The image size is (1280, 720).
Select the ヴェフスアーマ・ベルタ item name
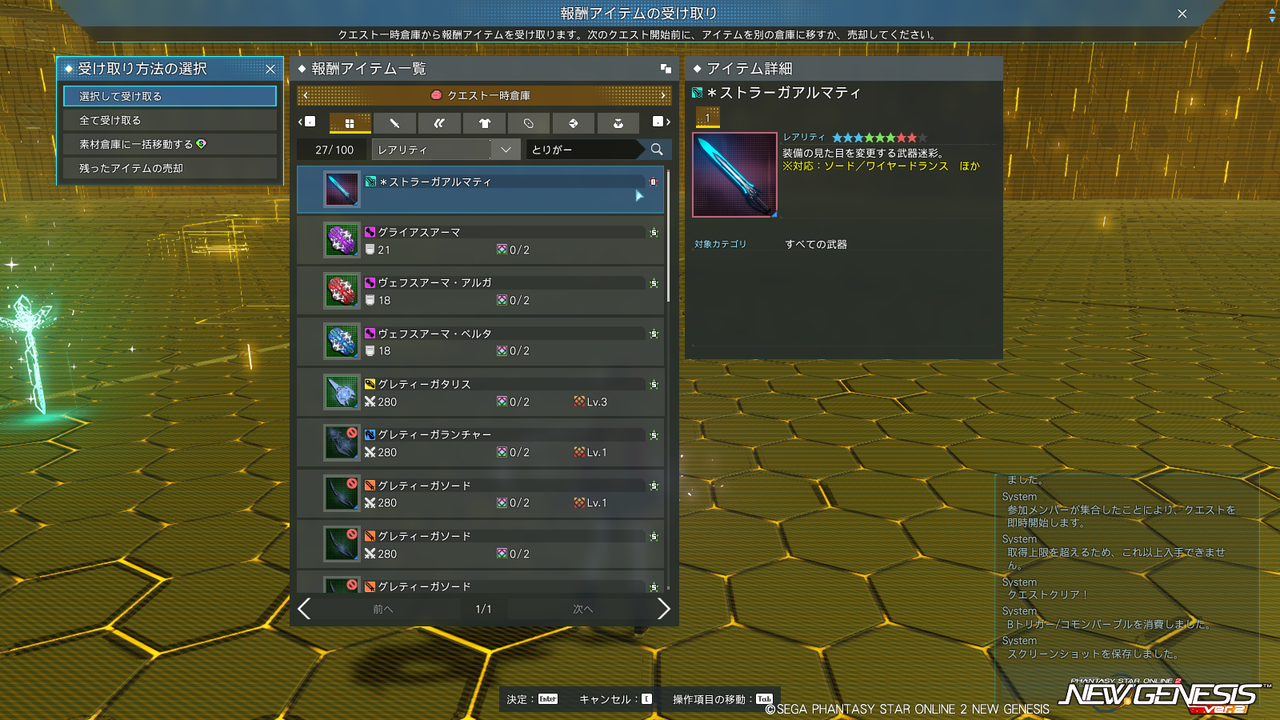[434, 334]
